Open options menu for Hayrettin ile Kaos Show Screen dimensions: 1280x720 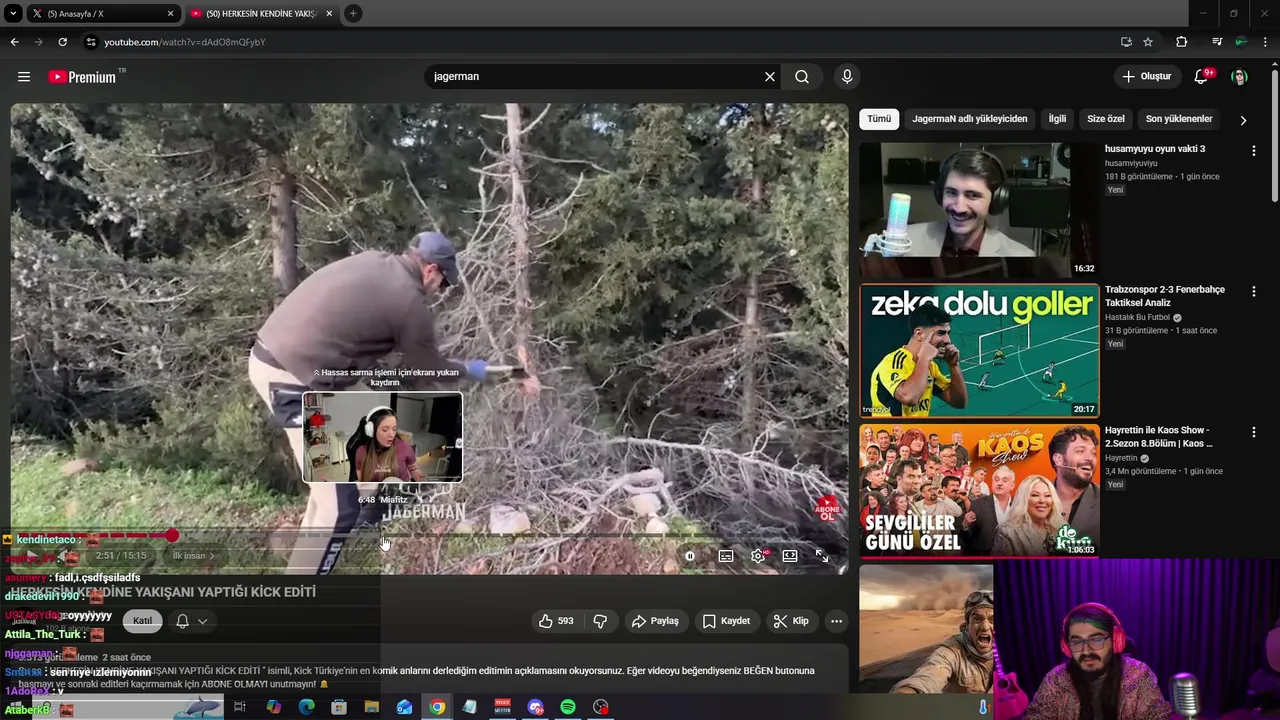tap(1253, 432)
